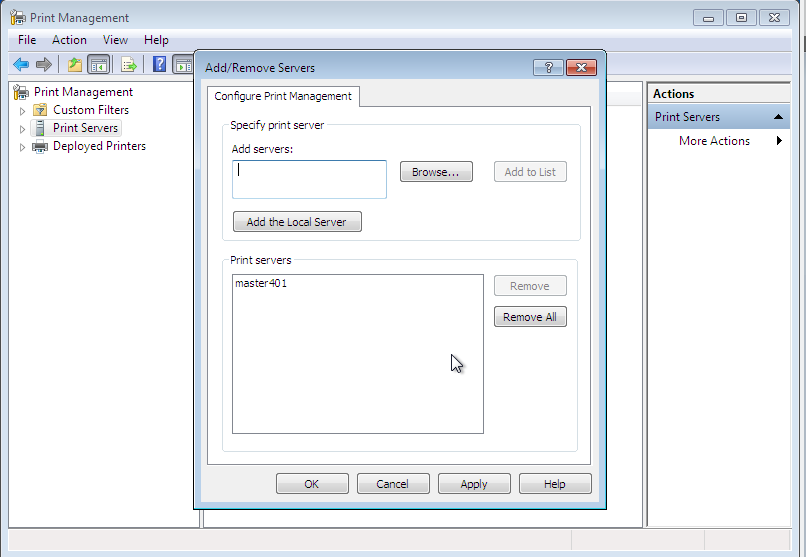Viewport: 806px width, 557px height.
Task: Click the Export List toolbar icon
Action: coord(129,65)
